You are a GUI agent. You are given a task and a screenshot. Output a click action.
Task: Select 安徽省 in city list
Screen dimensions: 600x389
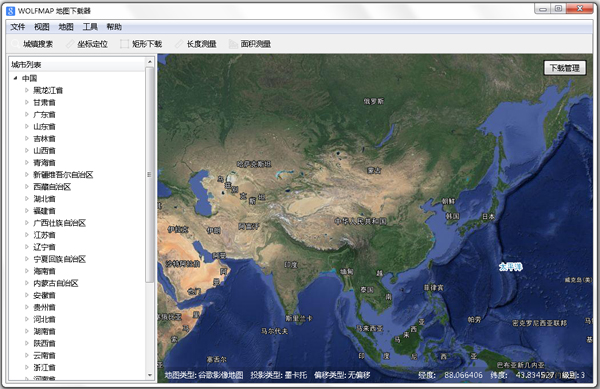click(x=44, y=295)
